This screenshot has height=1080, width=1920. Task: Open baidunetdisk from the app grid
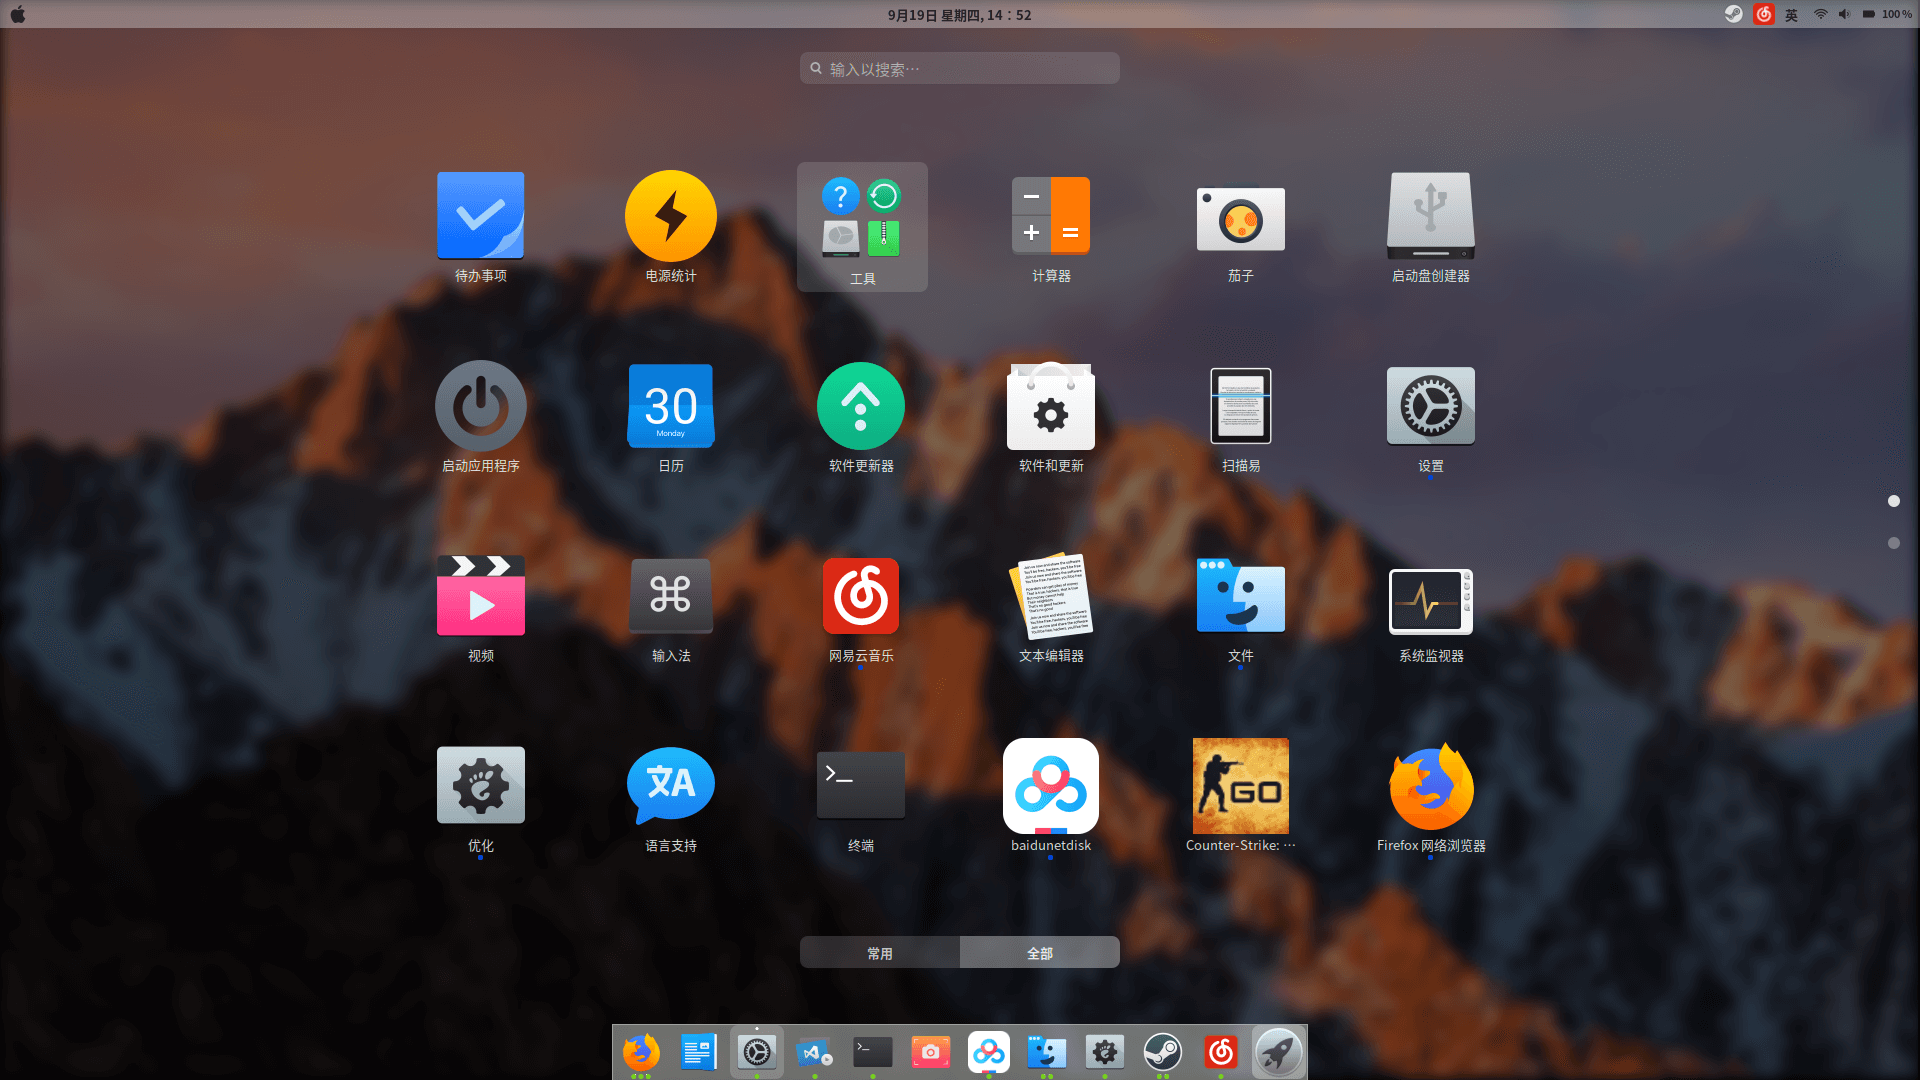pyautogui.click(x=1050, y=786)
